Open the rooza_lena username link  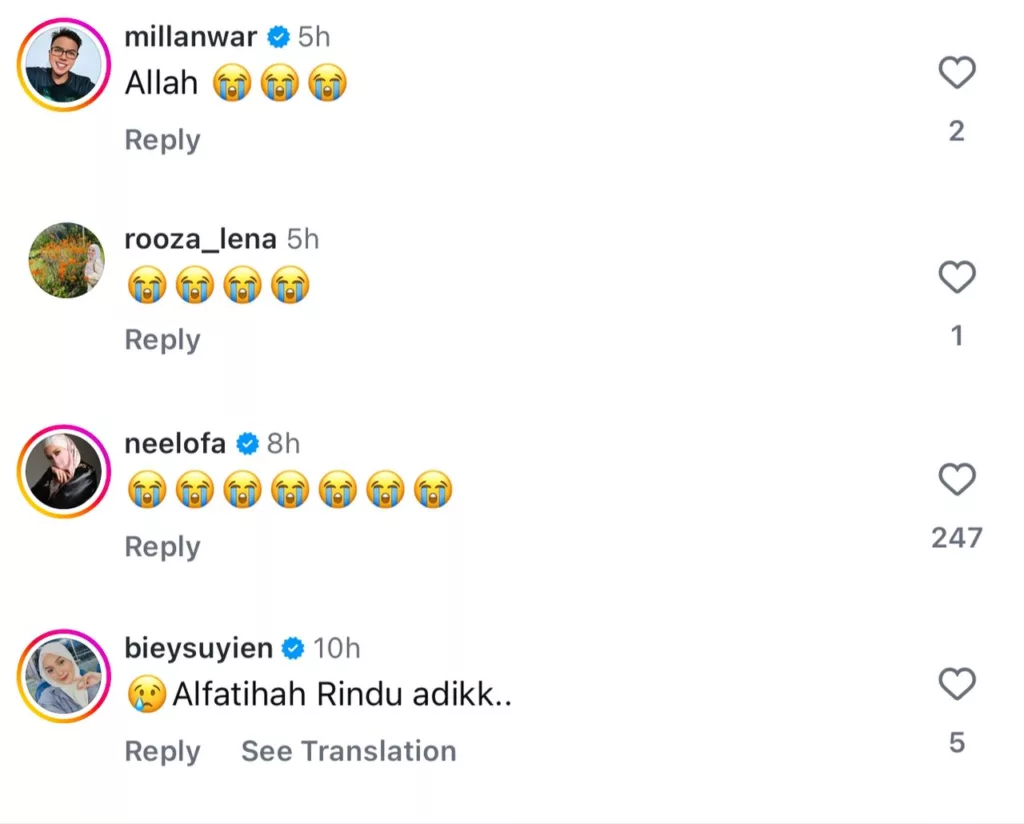[200, 239]
